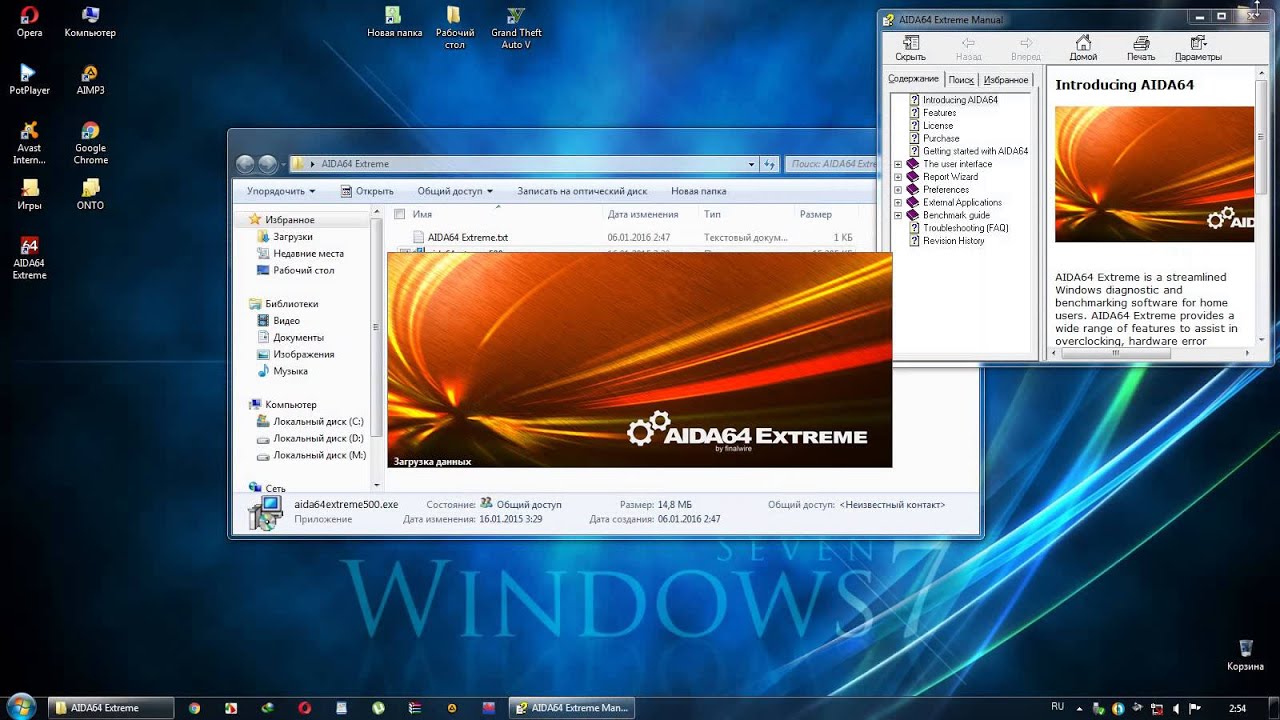The height and width of the screenshot is (720, 1280).
Task: Open the Getting started with AIDA64 topic
Action: 975,151
